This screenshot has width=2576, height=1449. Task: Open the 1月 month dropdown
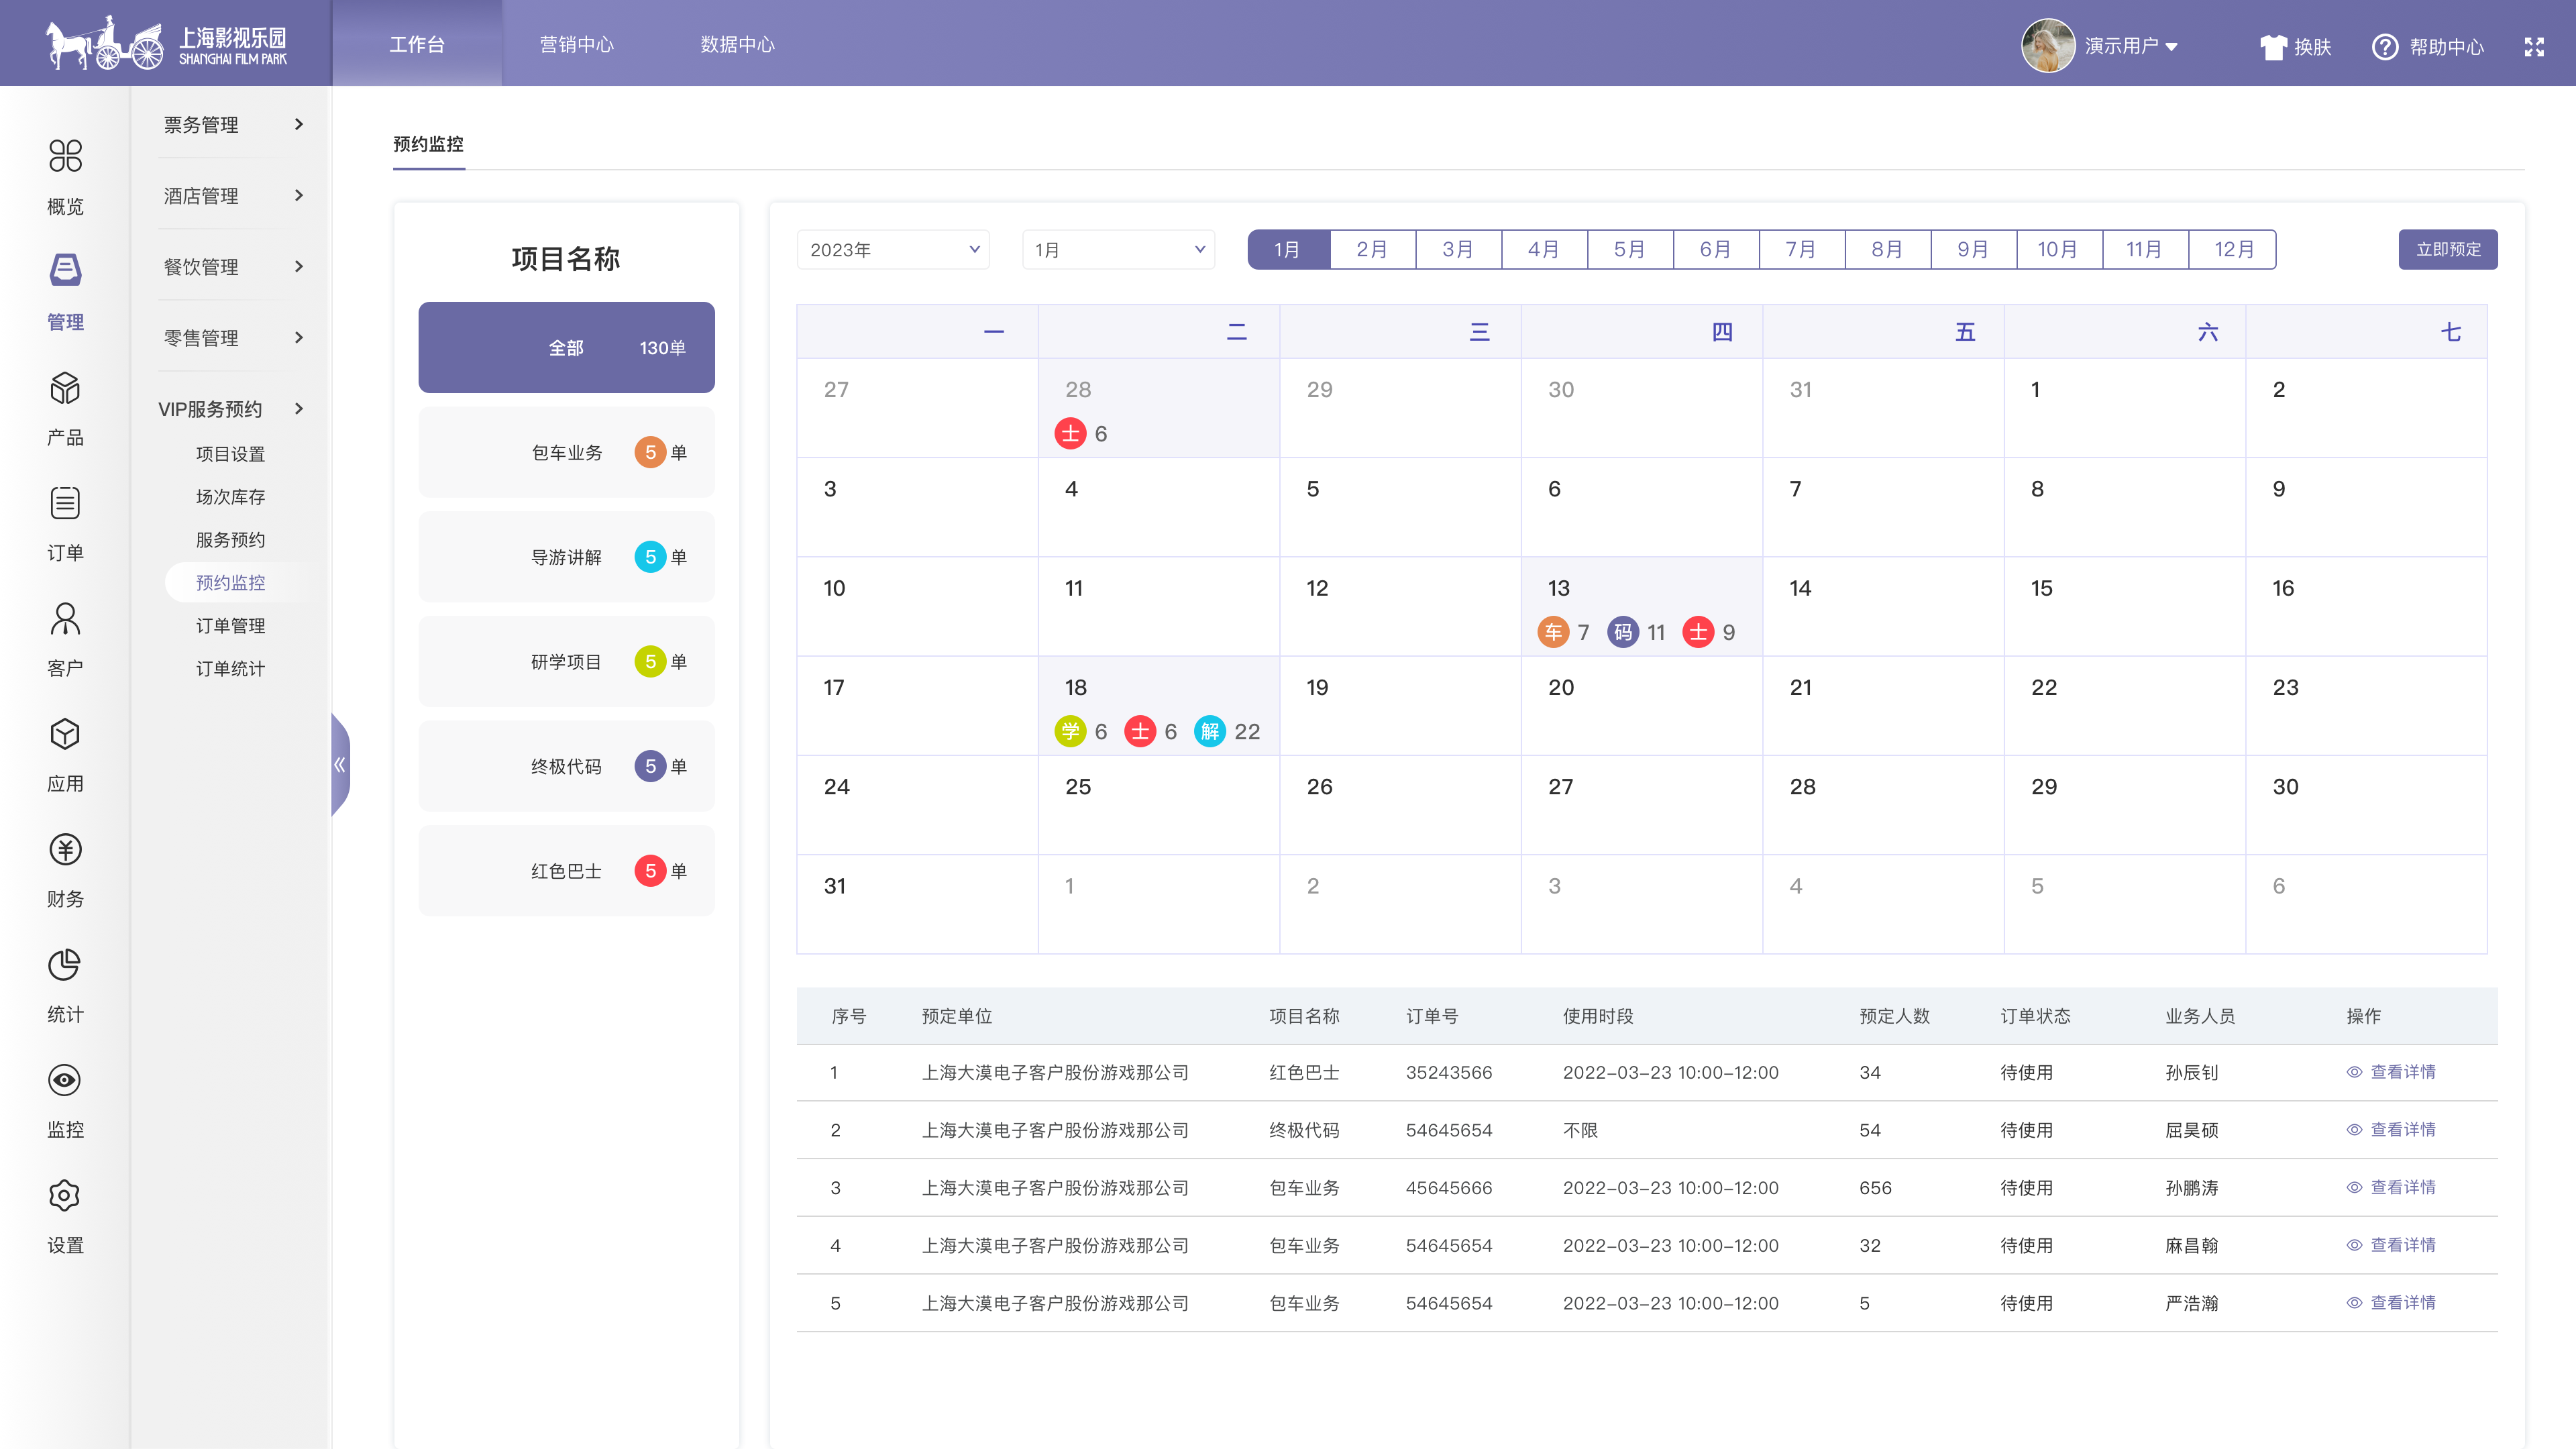point(1118,249)
